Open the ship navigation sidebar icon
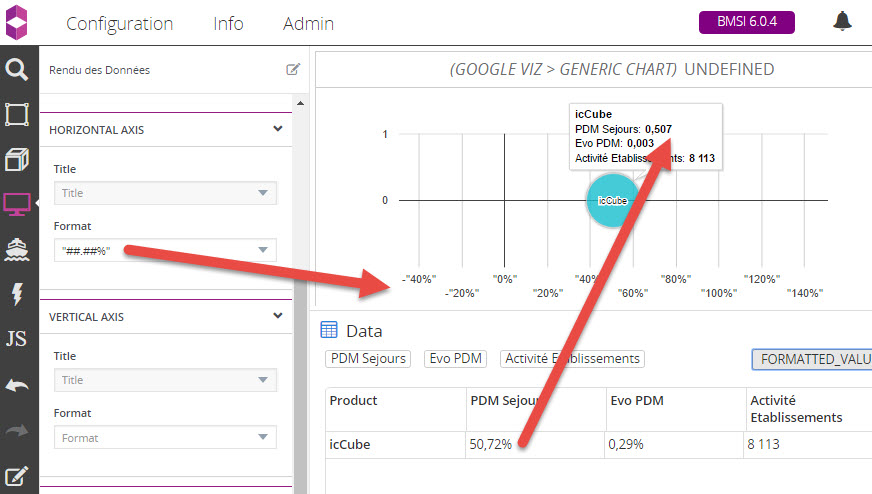Screen dimensions: 872x494 click(17, 248)
